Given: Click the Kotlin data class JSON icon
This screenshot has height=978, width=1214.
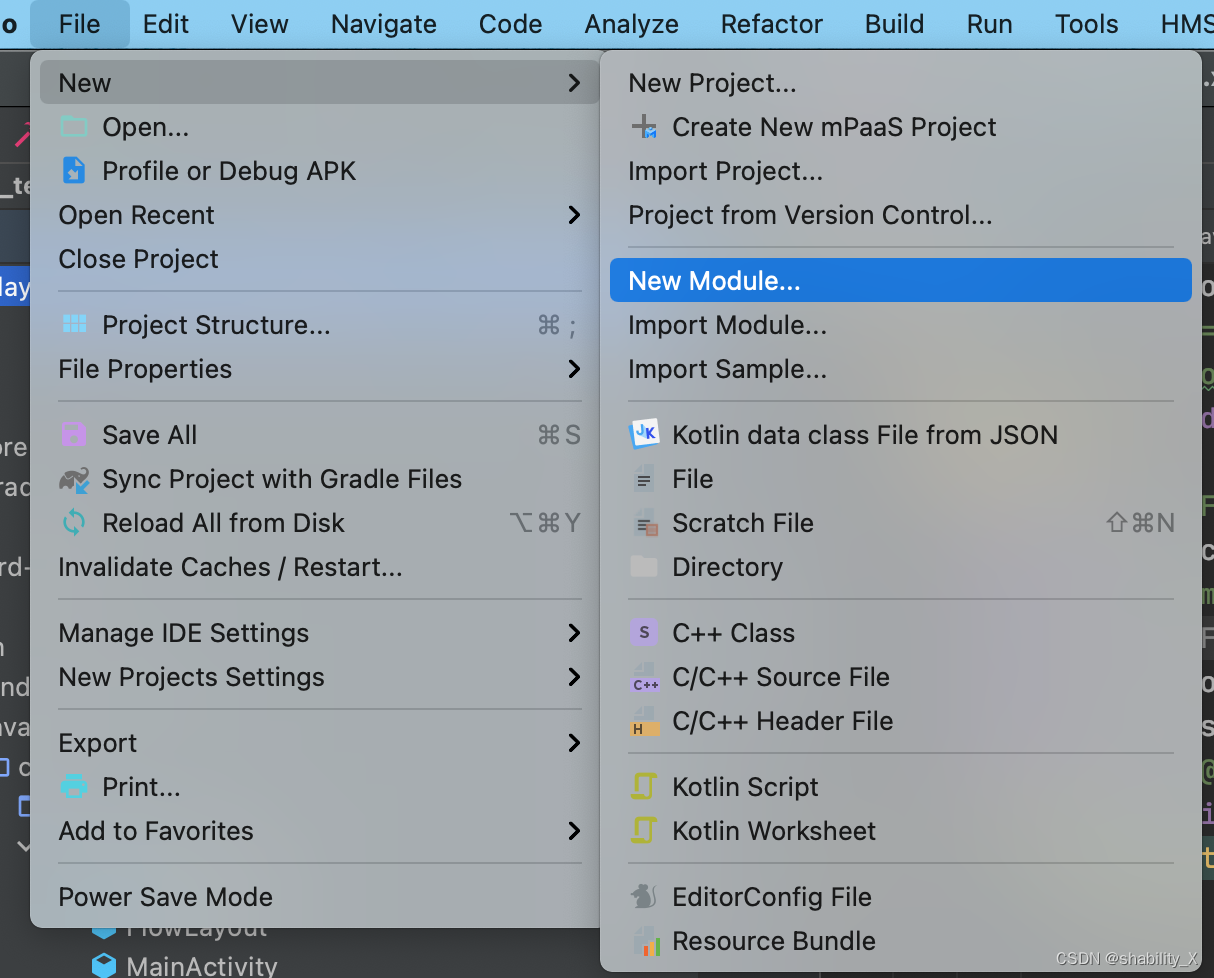Looking at the screenshot, I should (645, 435).
